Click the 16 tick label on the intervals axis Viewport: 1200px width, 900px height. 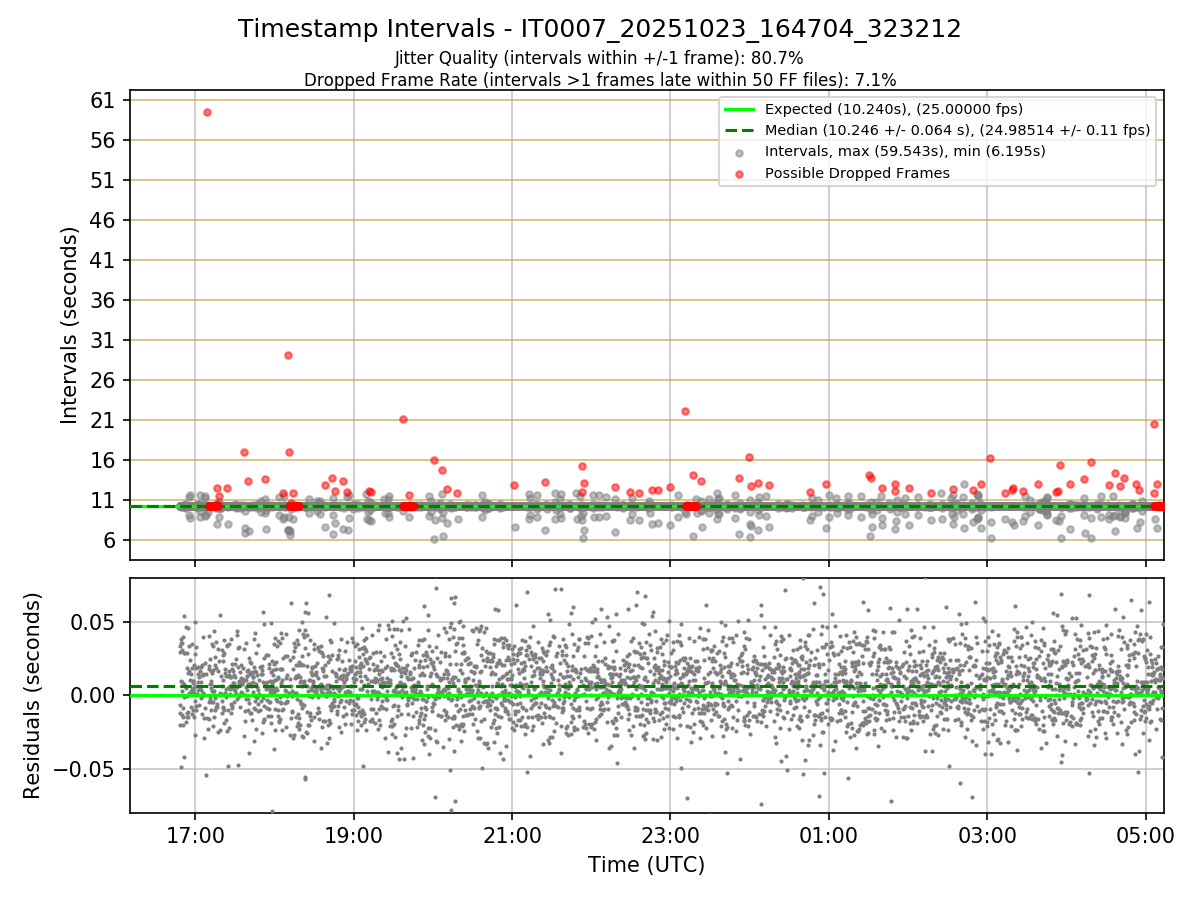105,460
